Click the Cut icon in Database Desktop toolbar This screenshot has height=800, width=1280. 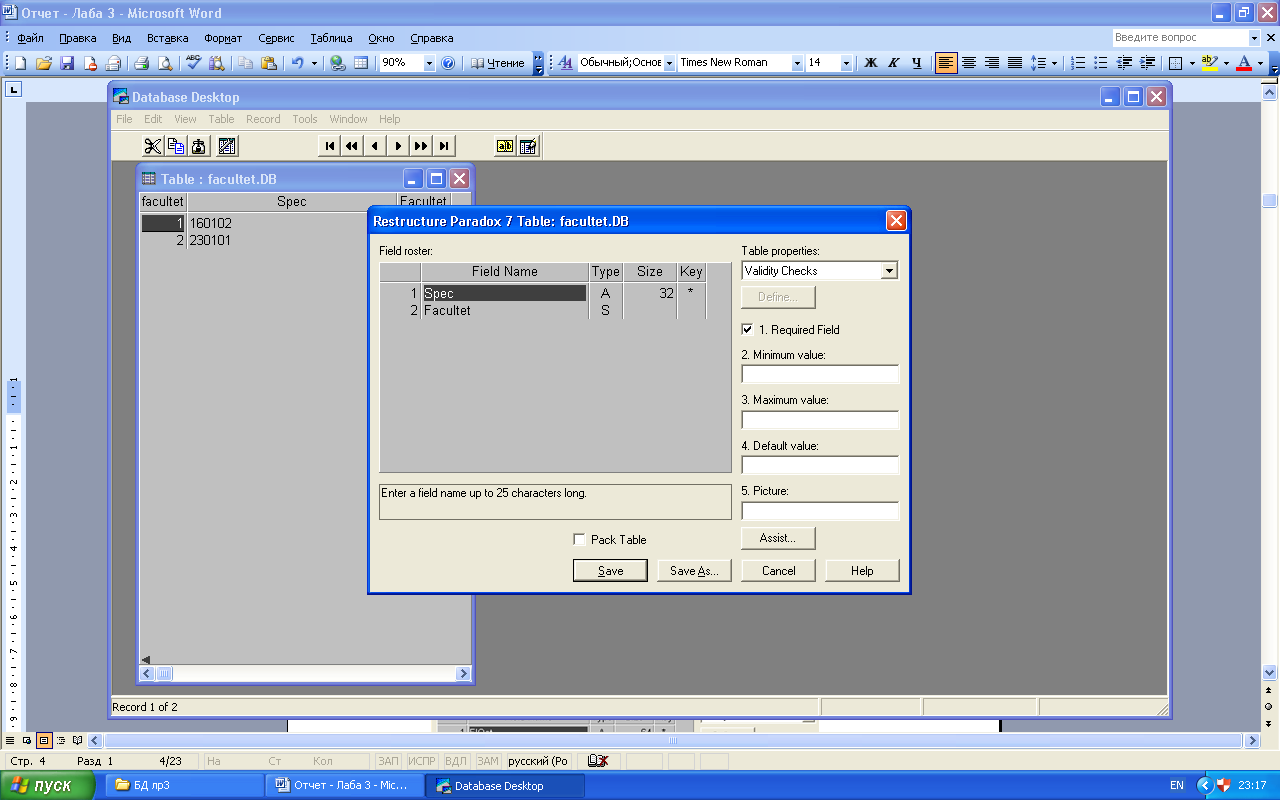pyautogui.click(x=153, y=146)
